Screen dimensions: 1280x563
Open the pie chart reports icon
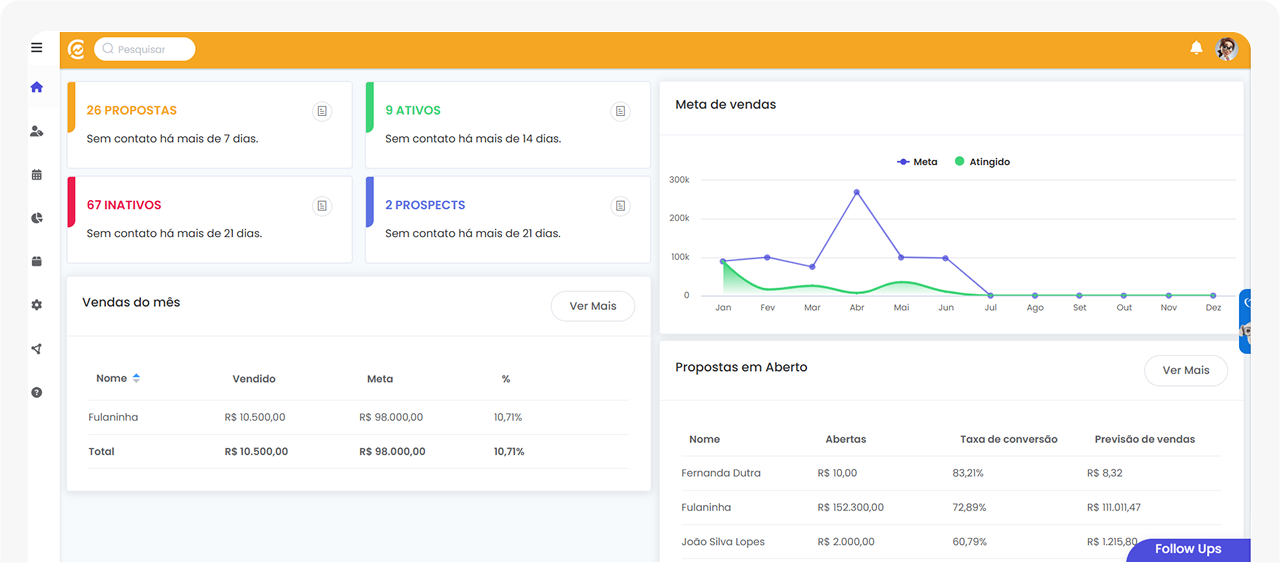point(37,218)
